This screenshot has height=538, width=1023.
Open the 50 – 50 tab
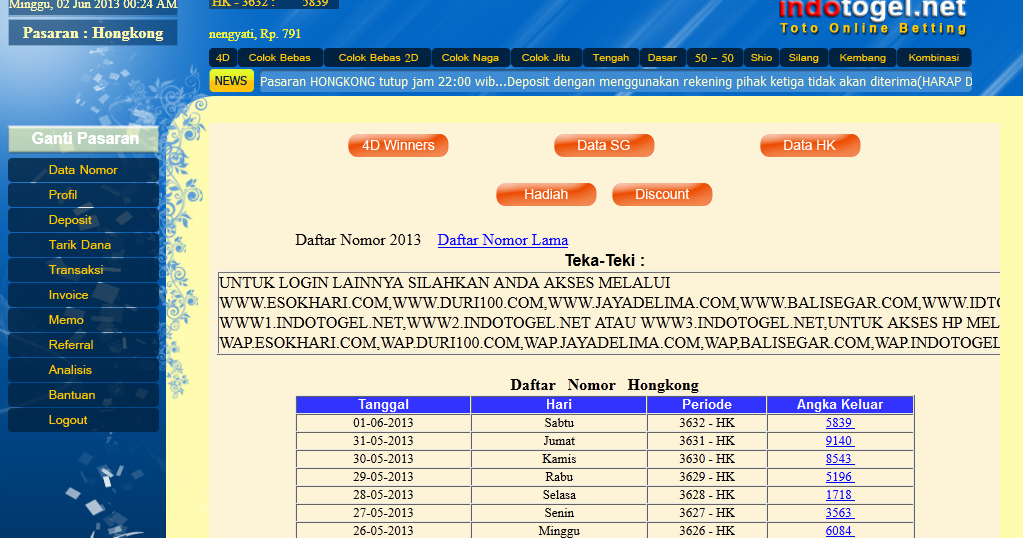(714, 58)
